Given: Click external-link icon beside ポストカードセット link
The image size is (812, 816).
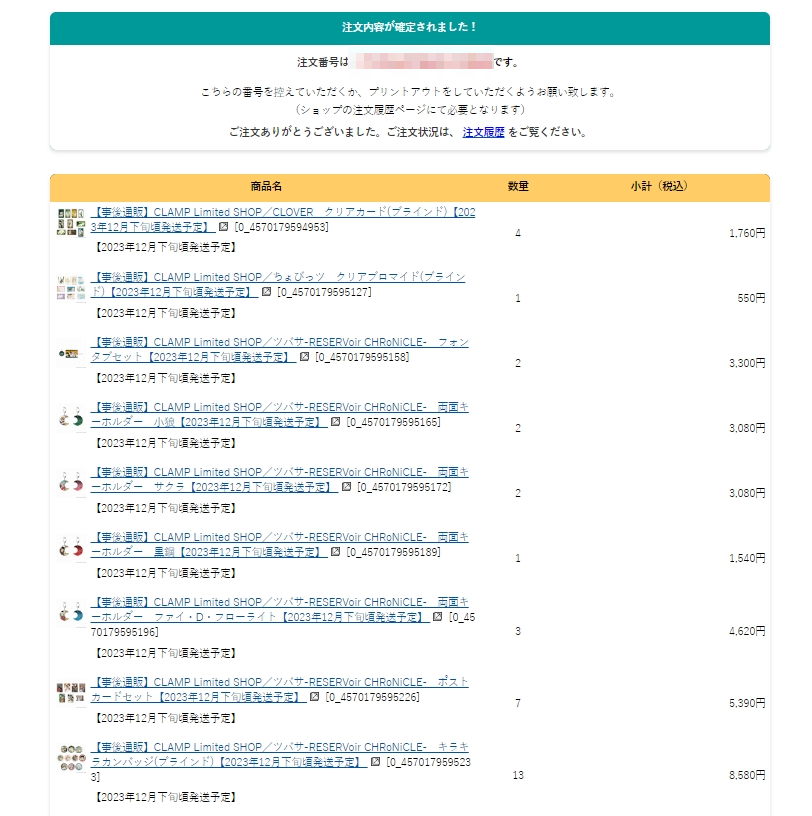Looking at the screenshot, I should click(314, 697).
